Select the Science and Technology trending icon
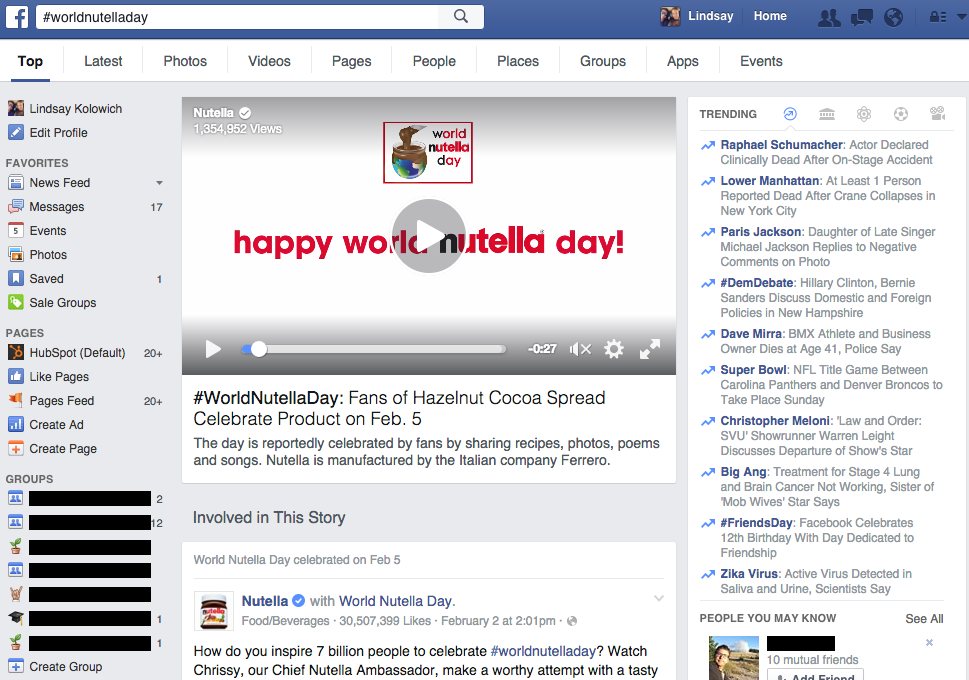969x680 pixels. (x=864, y=114)
